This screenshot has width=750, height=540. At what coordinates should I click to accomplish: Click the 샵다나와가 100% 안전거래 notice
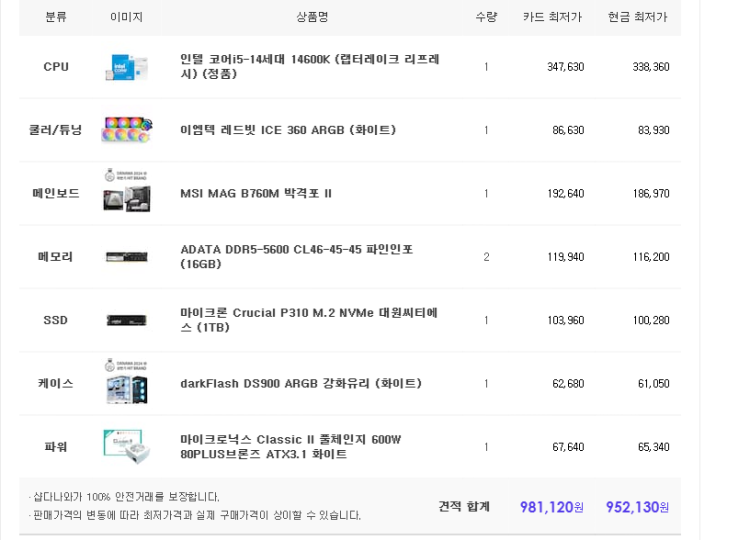click(x=124, y=497)
